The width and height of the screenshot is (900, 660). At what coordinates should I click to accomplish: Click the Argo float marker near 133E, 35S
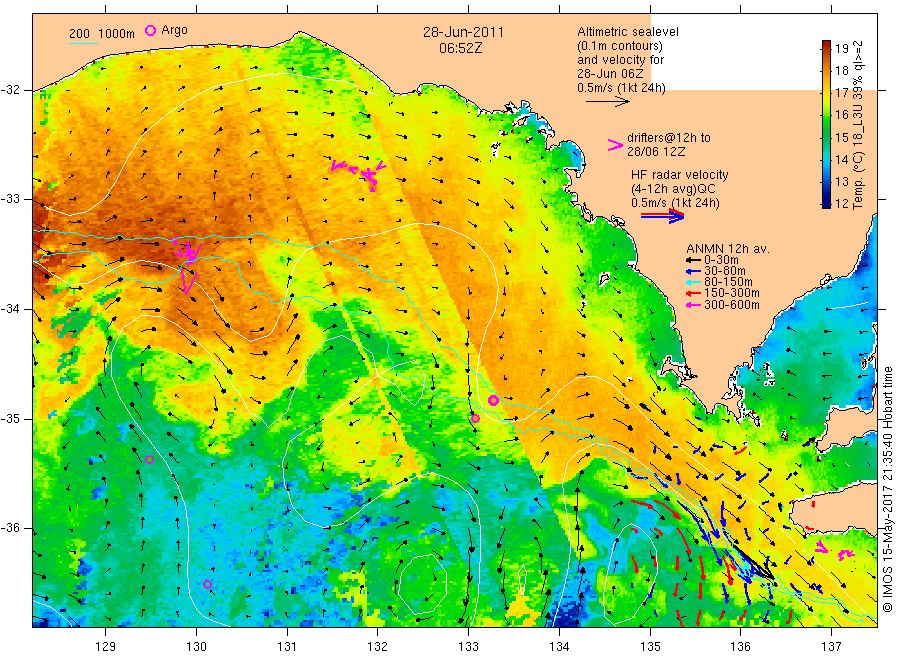click(x=475, y=418)
